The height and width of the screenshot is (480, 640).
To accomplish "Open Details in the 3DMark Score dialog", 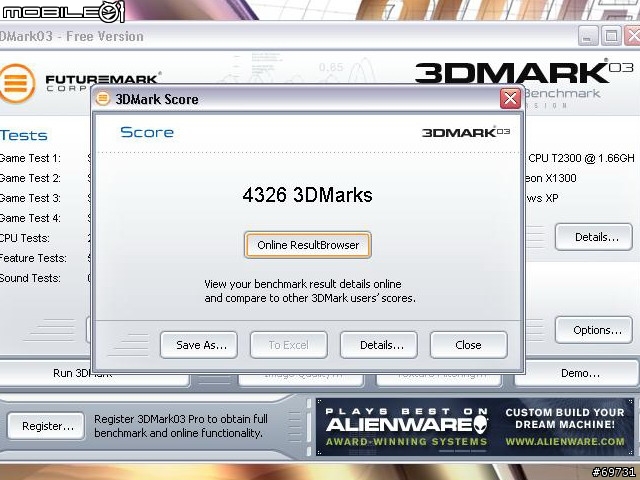I will tap(379, 345).
